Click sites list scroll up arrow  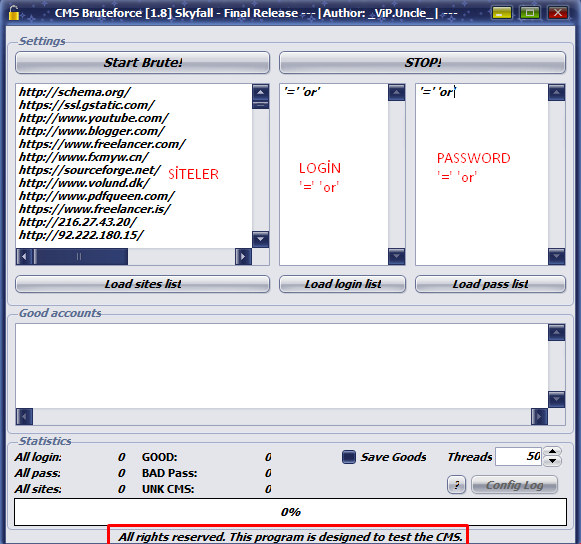pyautogui.click(x=260, y=92)
